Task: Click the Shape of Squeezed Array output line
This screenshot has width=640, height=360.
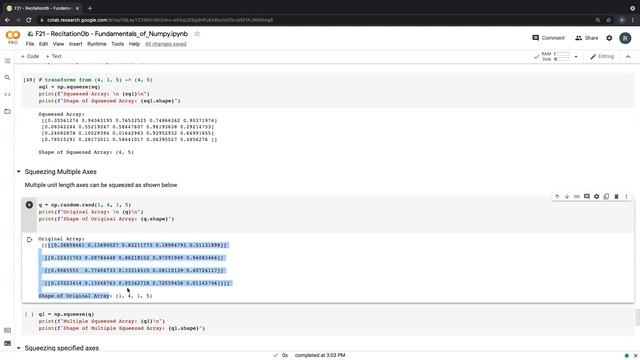Action: pos(86,152)
